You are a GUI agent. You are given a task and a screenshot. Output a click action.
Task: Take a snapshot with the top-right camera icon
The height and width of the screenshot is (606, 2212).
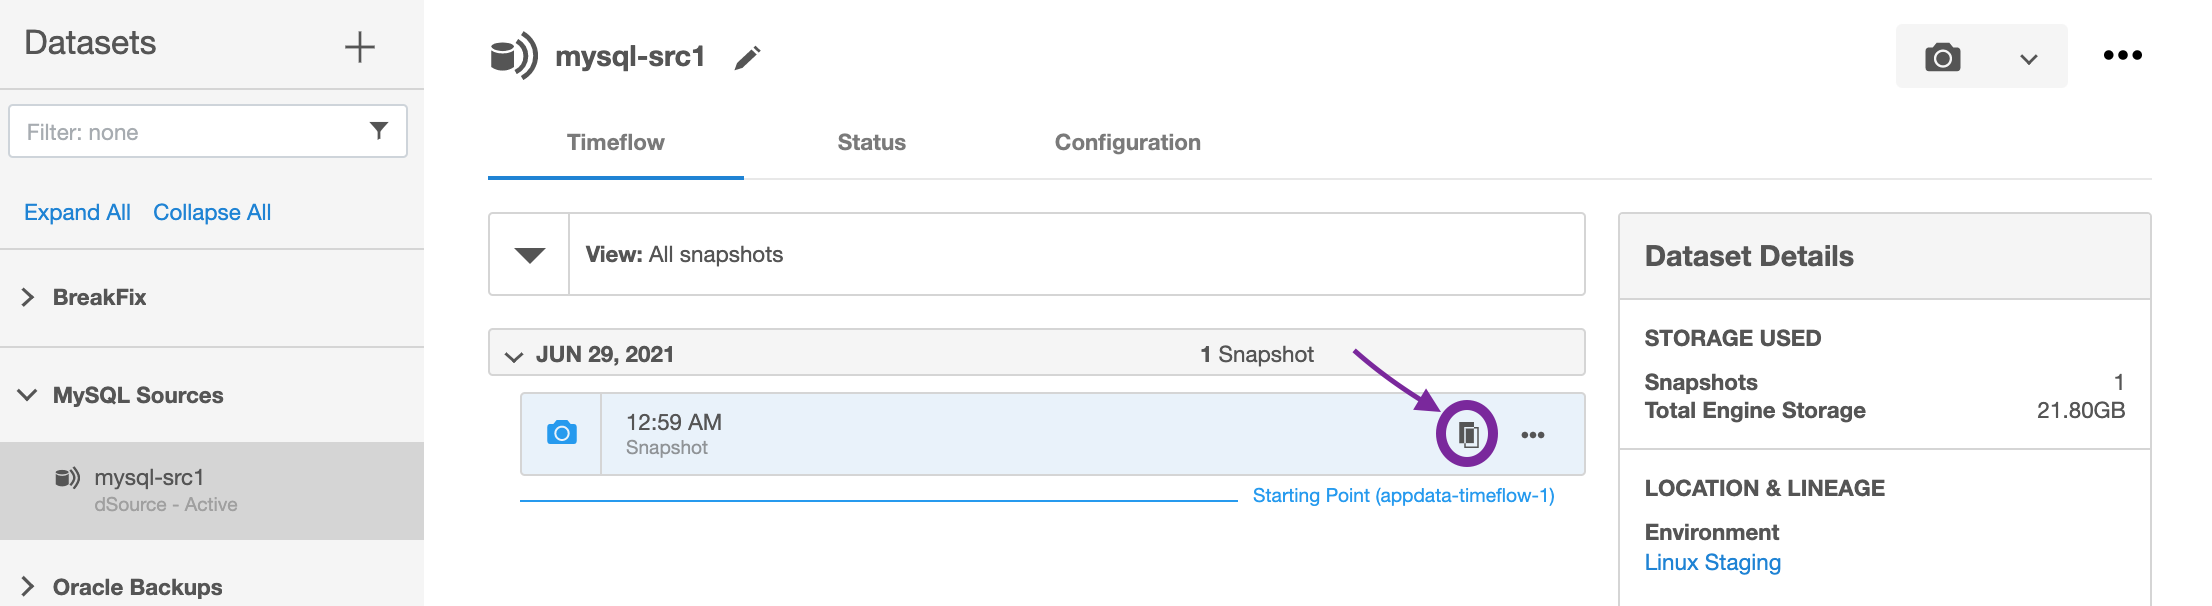click(1943, 56)
